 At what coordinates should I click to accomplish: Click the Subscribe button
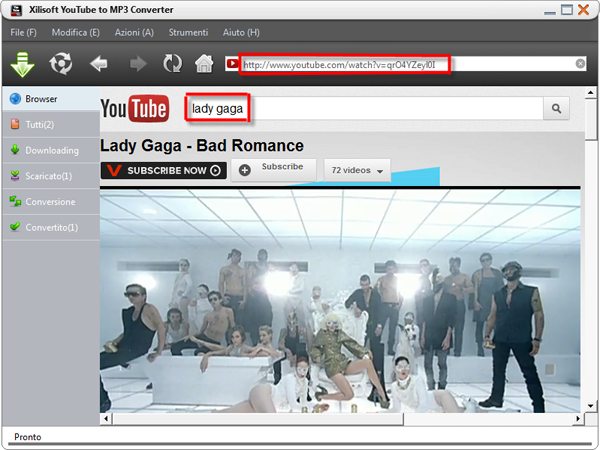tap(274, 170)
